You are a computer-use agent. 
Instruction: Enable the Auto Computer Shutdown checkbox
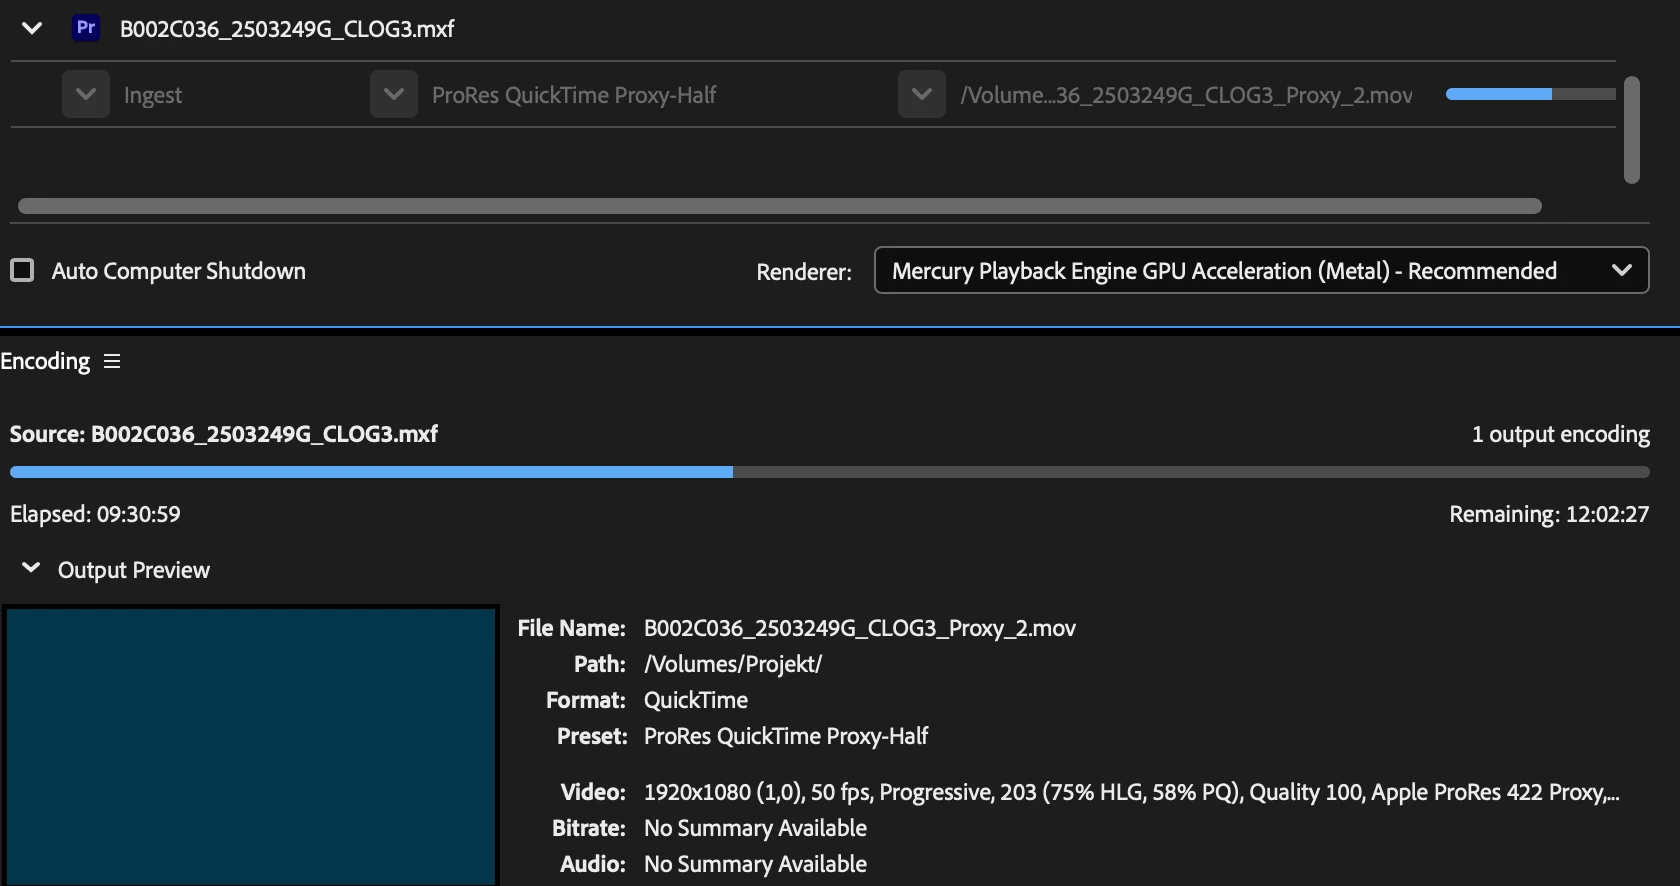coord(22,270)
